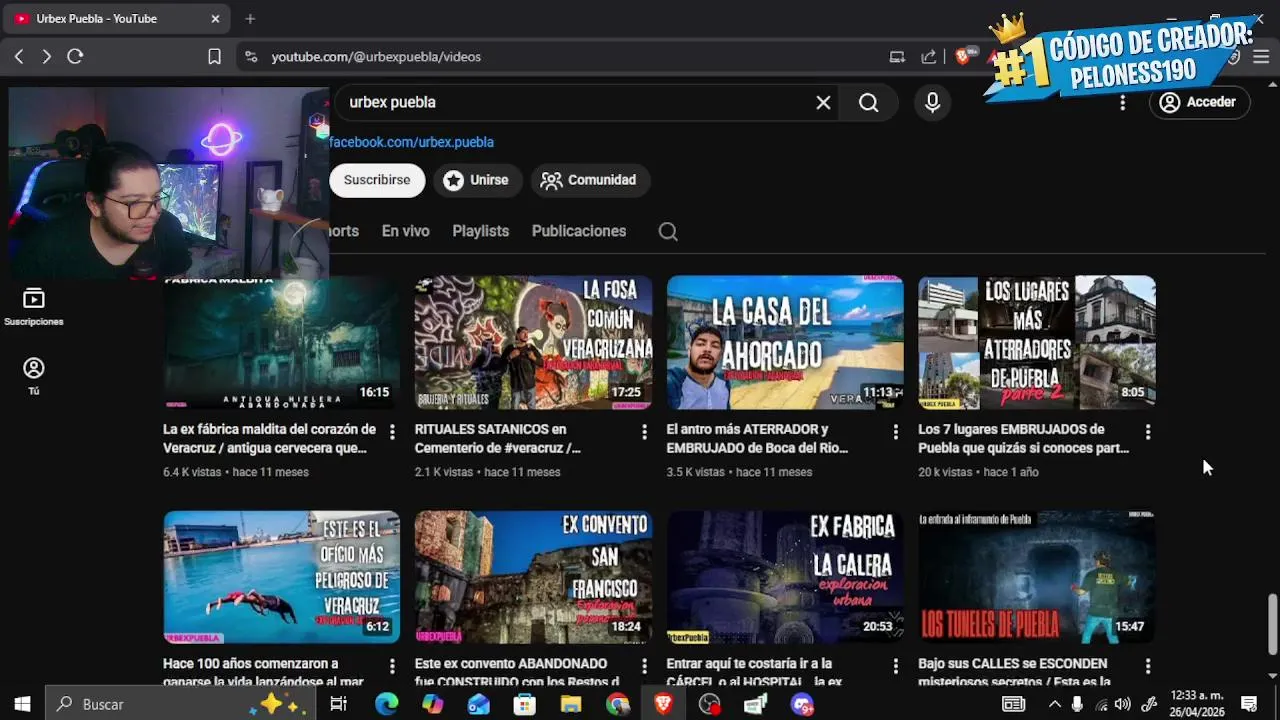Open a new browser tab with plus icon

(x=250, y=18)
